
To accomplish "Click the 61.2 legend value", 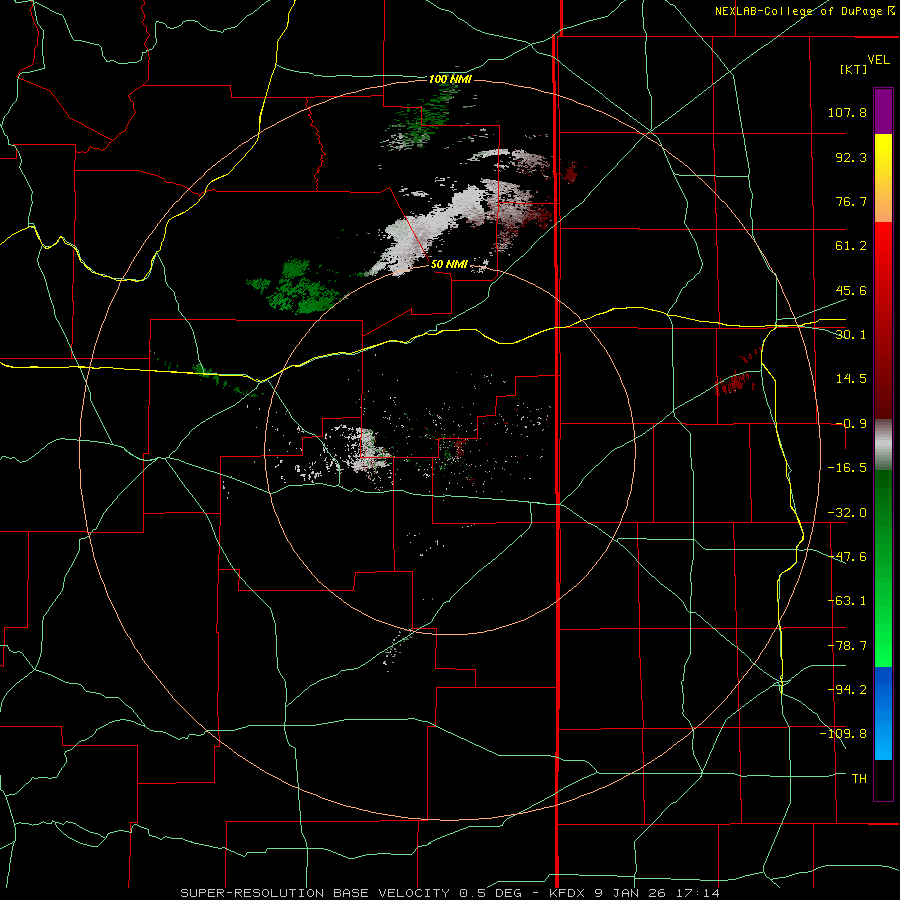I will pos(851,246).
